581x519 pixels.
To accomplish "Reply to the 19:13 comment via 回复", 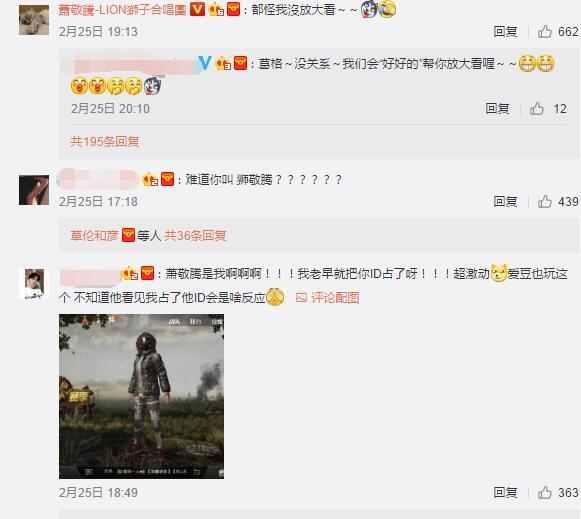I will click(505, 31).
